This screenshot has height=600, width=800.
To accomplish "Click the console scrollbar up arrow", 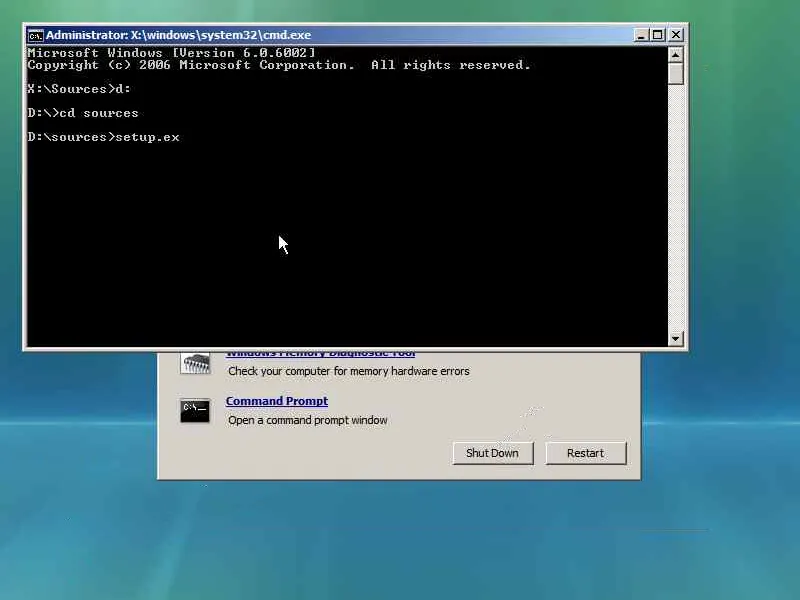I will (x=676, y=54).
